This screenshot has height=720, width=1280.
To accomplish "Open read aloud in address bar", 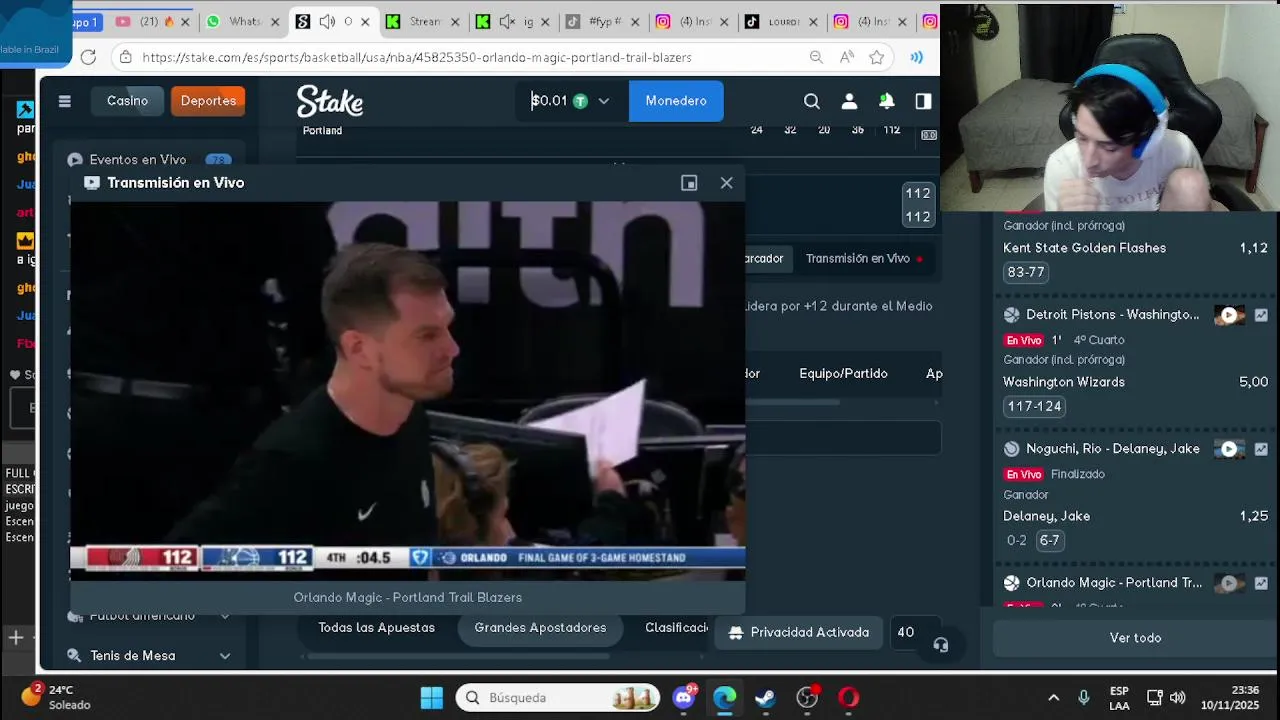I will pyautogui.click(x=847, y=57).
